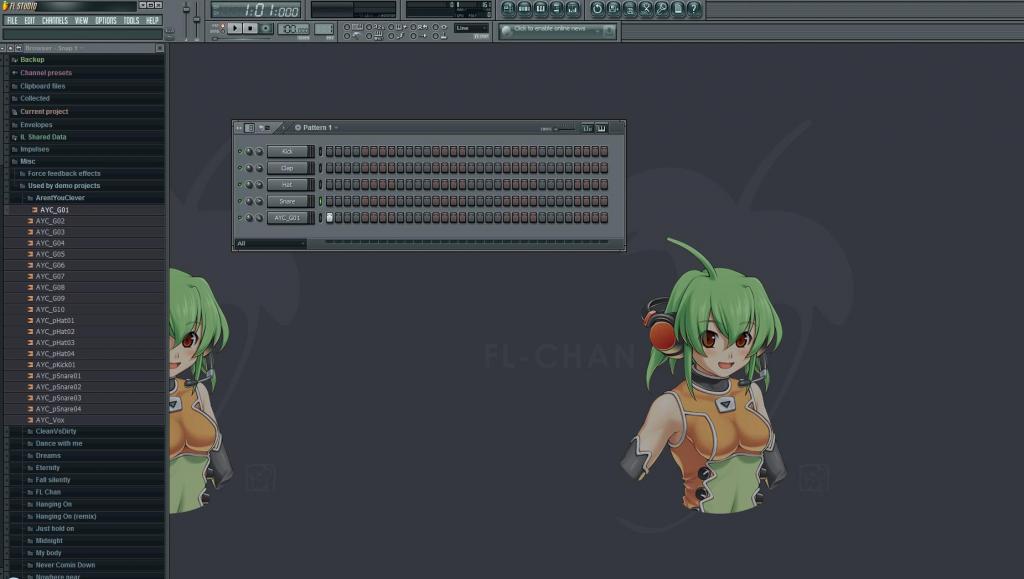
Task: Open the Line snap dropdown
Action: point(472,28)
